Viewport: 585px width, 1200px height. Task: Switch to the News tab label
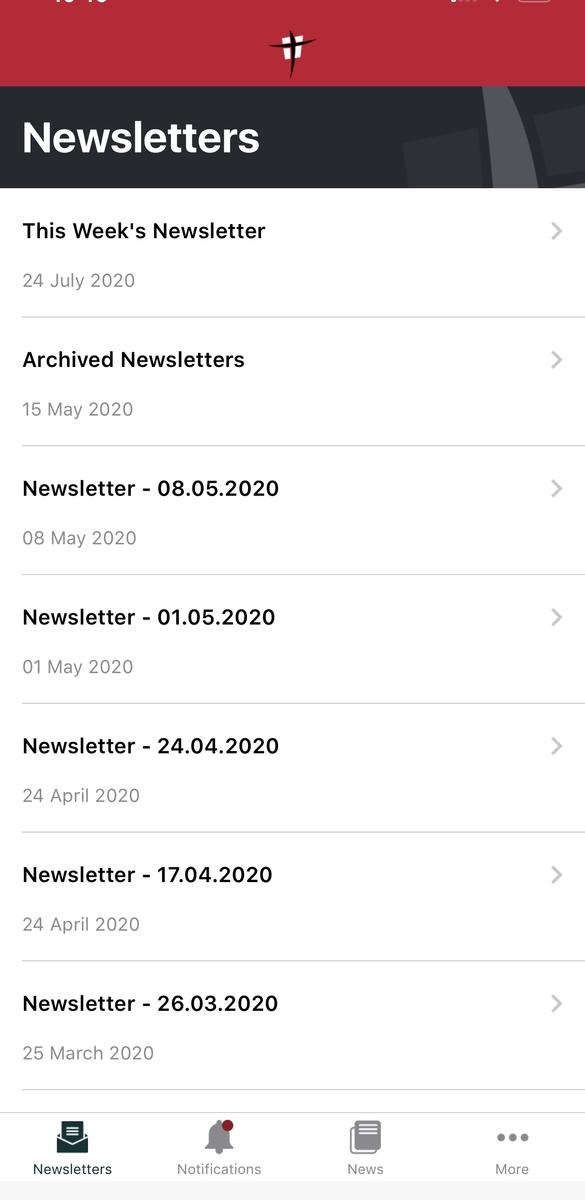tap(365, 1169)
